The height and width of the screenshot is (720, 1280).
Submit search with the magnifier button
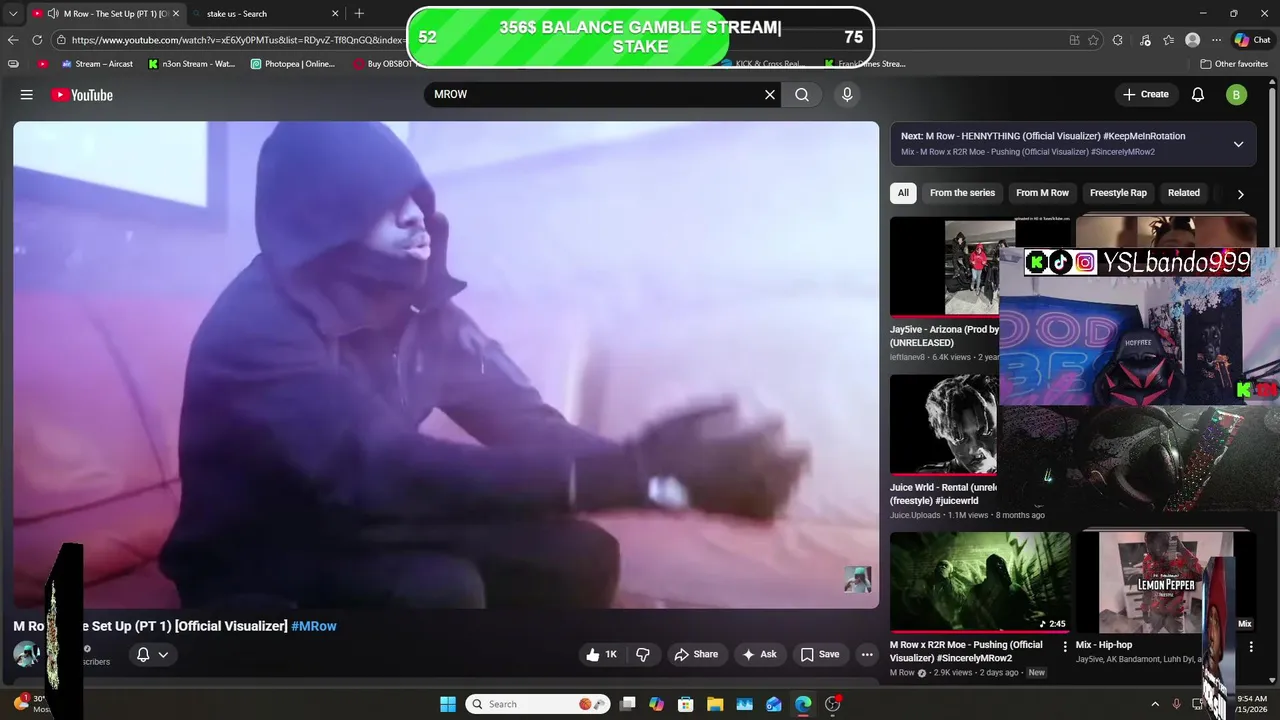click(802, 94)
